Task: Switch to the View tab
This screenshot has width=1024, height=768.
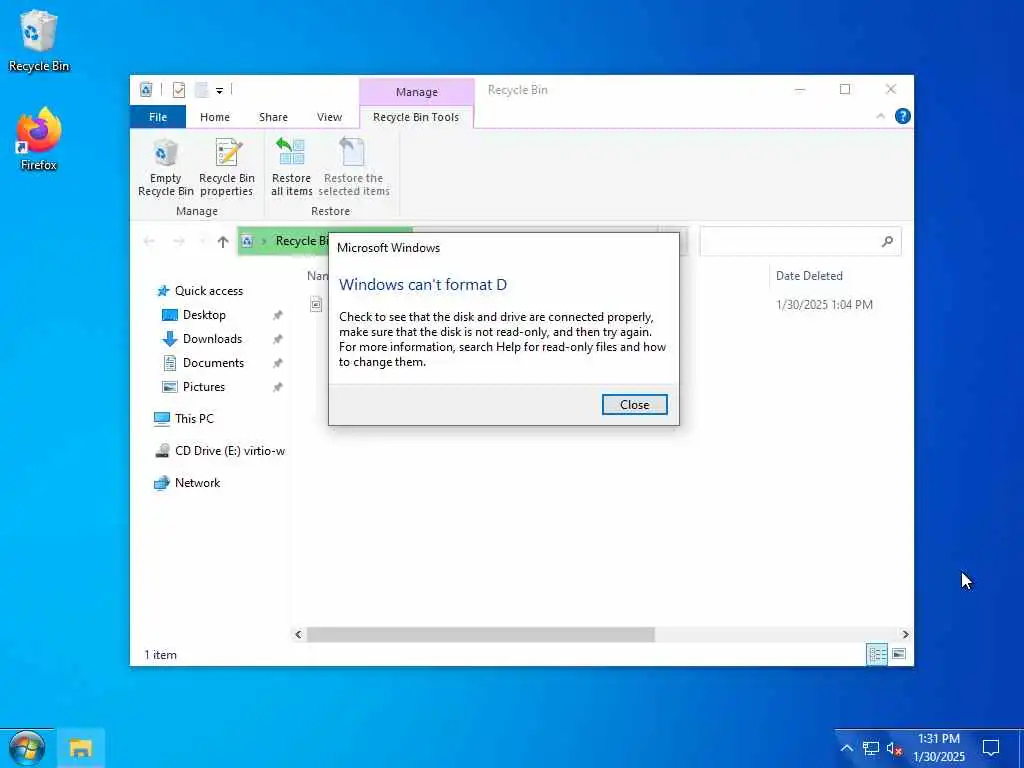Action: 329,117
